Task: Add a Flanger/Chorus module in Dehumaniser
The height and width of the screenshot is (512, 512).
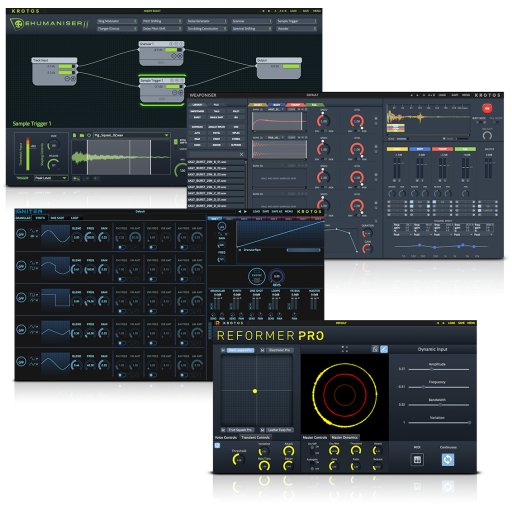Action: pyautogui.click(x=117, y=29)
